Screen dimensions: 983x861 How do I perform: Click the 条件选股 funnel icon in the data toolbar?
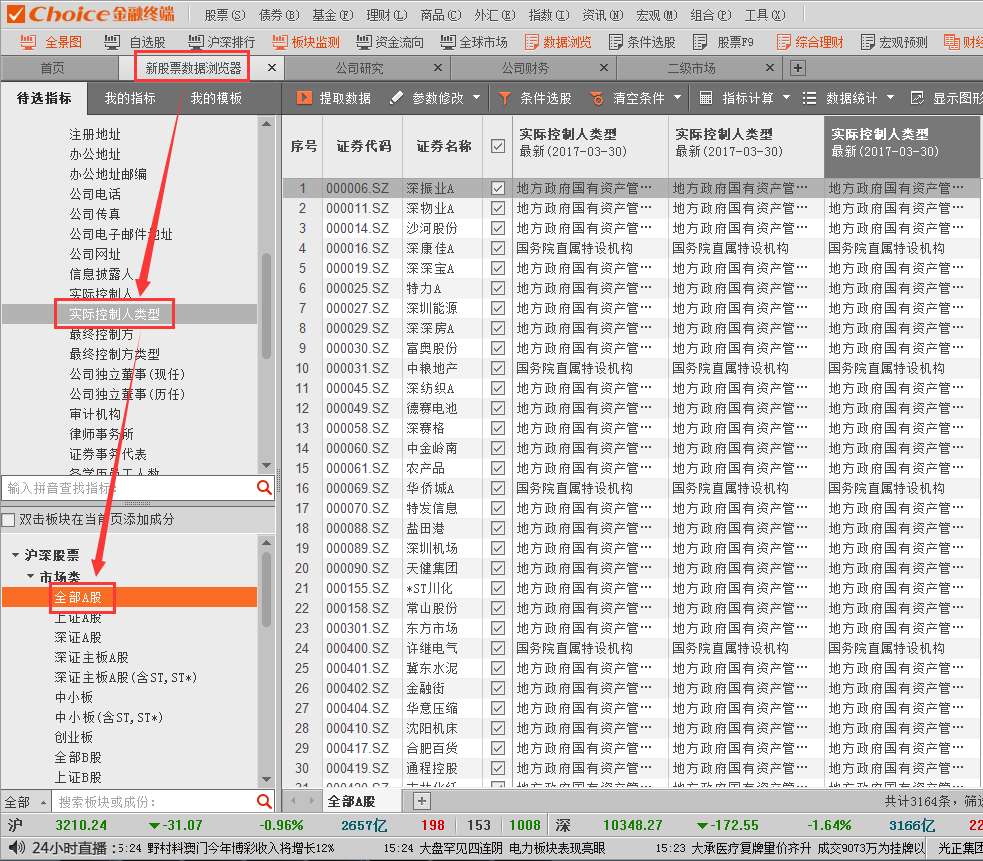coord(505,98)
